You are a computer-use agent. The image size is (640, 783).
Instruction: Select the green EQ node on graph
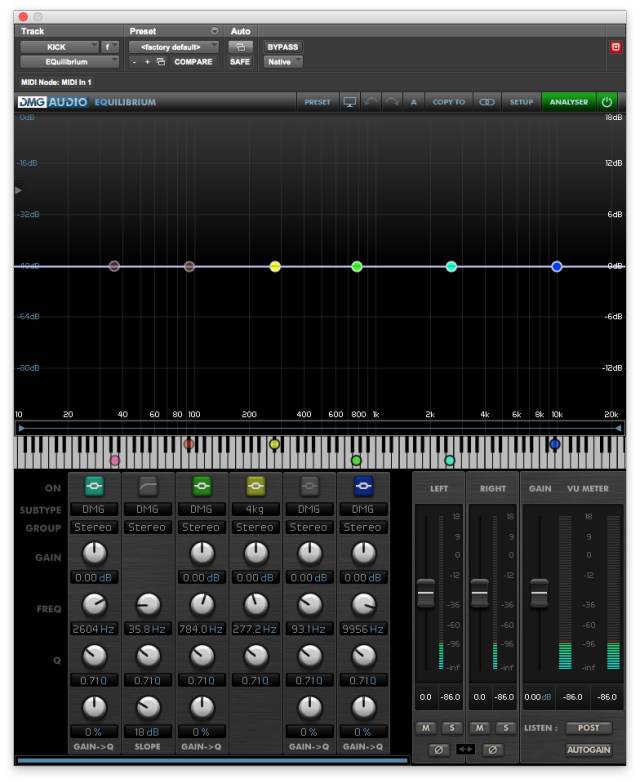(357, 266)
